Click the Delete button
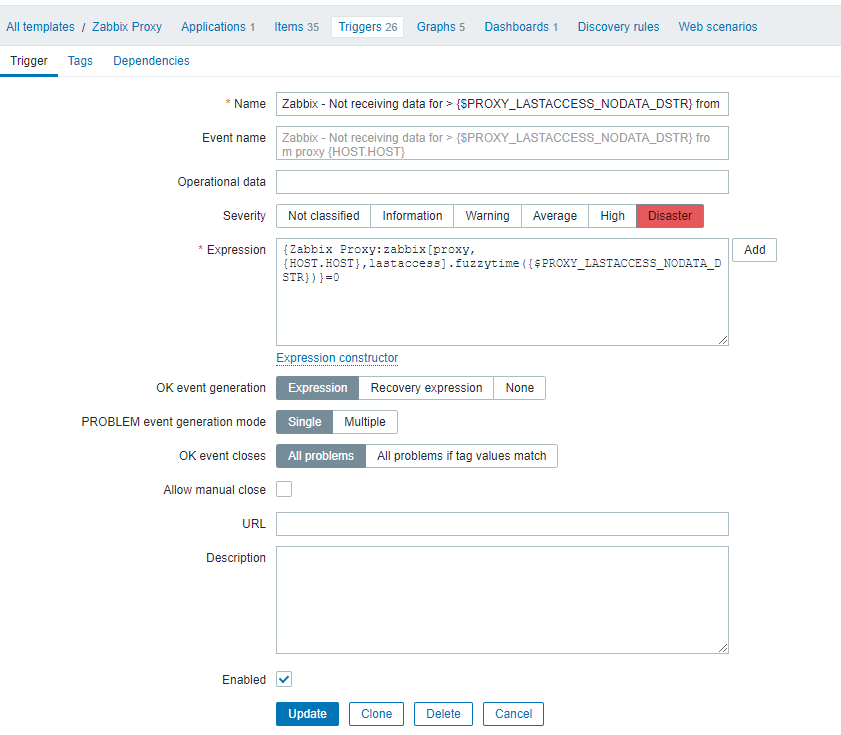 click(443, 714)
